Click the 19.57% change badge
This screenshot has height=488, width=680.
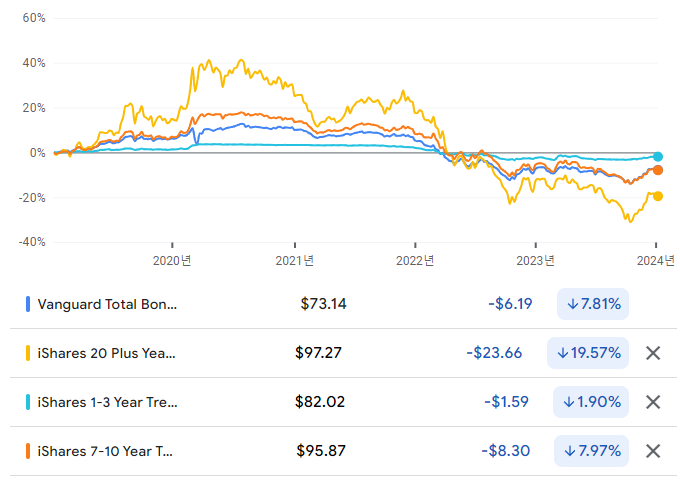pos(588,353)
